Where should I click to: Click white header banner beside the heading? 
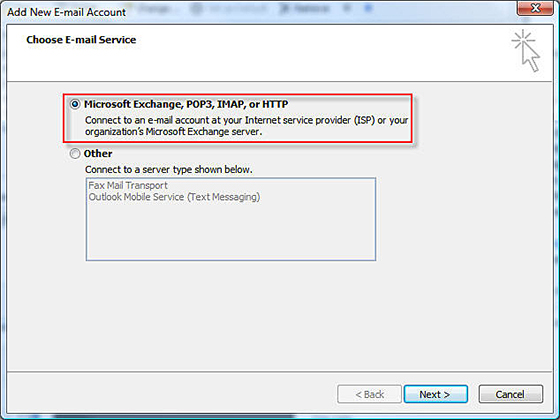[x=321, y=54]
